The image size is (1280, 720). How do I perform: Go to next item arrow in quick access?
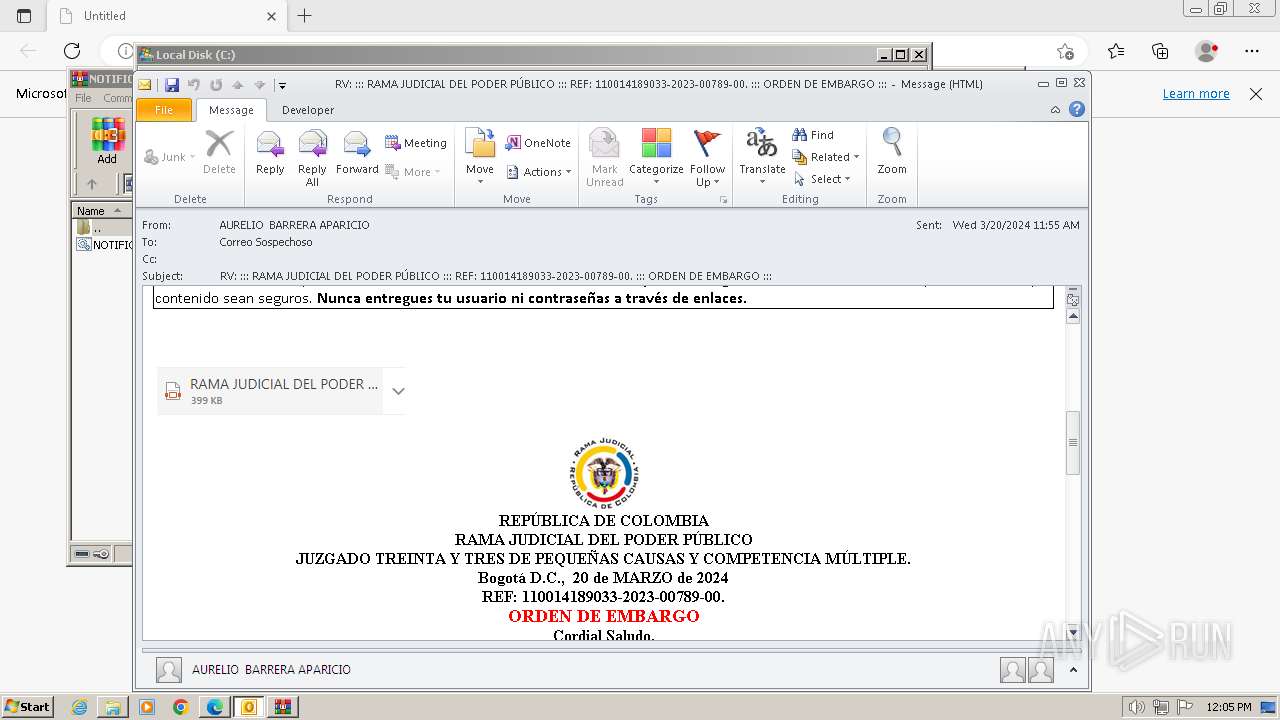tap(260, 85)
